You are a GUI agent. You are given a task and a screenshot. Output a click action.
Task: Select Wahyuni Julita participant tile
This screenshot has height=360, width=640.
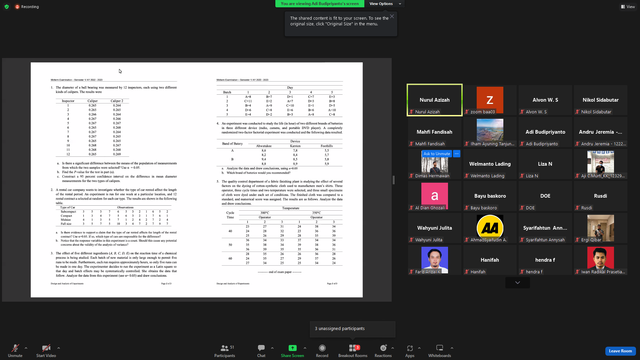[435, 228]
